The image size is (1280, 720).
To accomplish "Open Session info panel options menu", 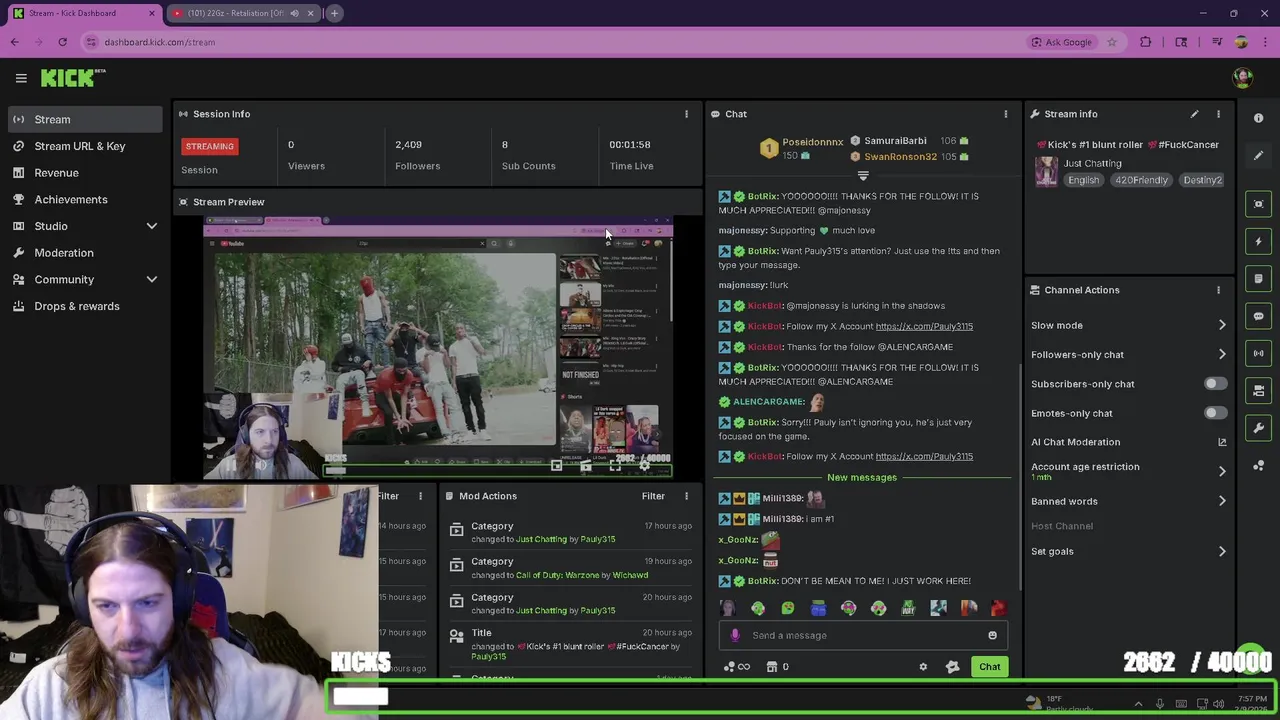I will tap(686, 114).
